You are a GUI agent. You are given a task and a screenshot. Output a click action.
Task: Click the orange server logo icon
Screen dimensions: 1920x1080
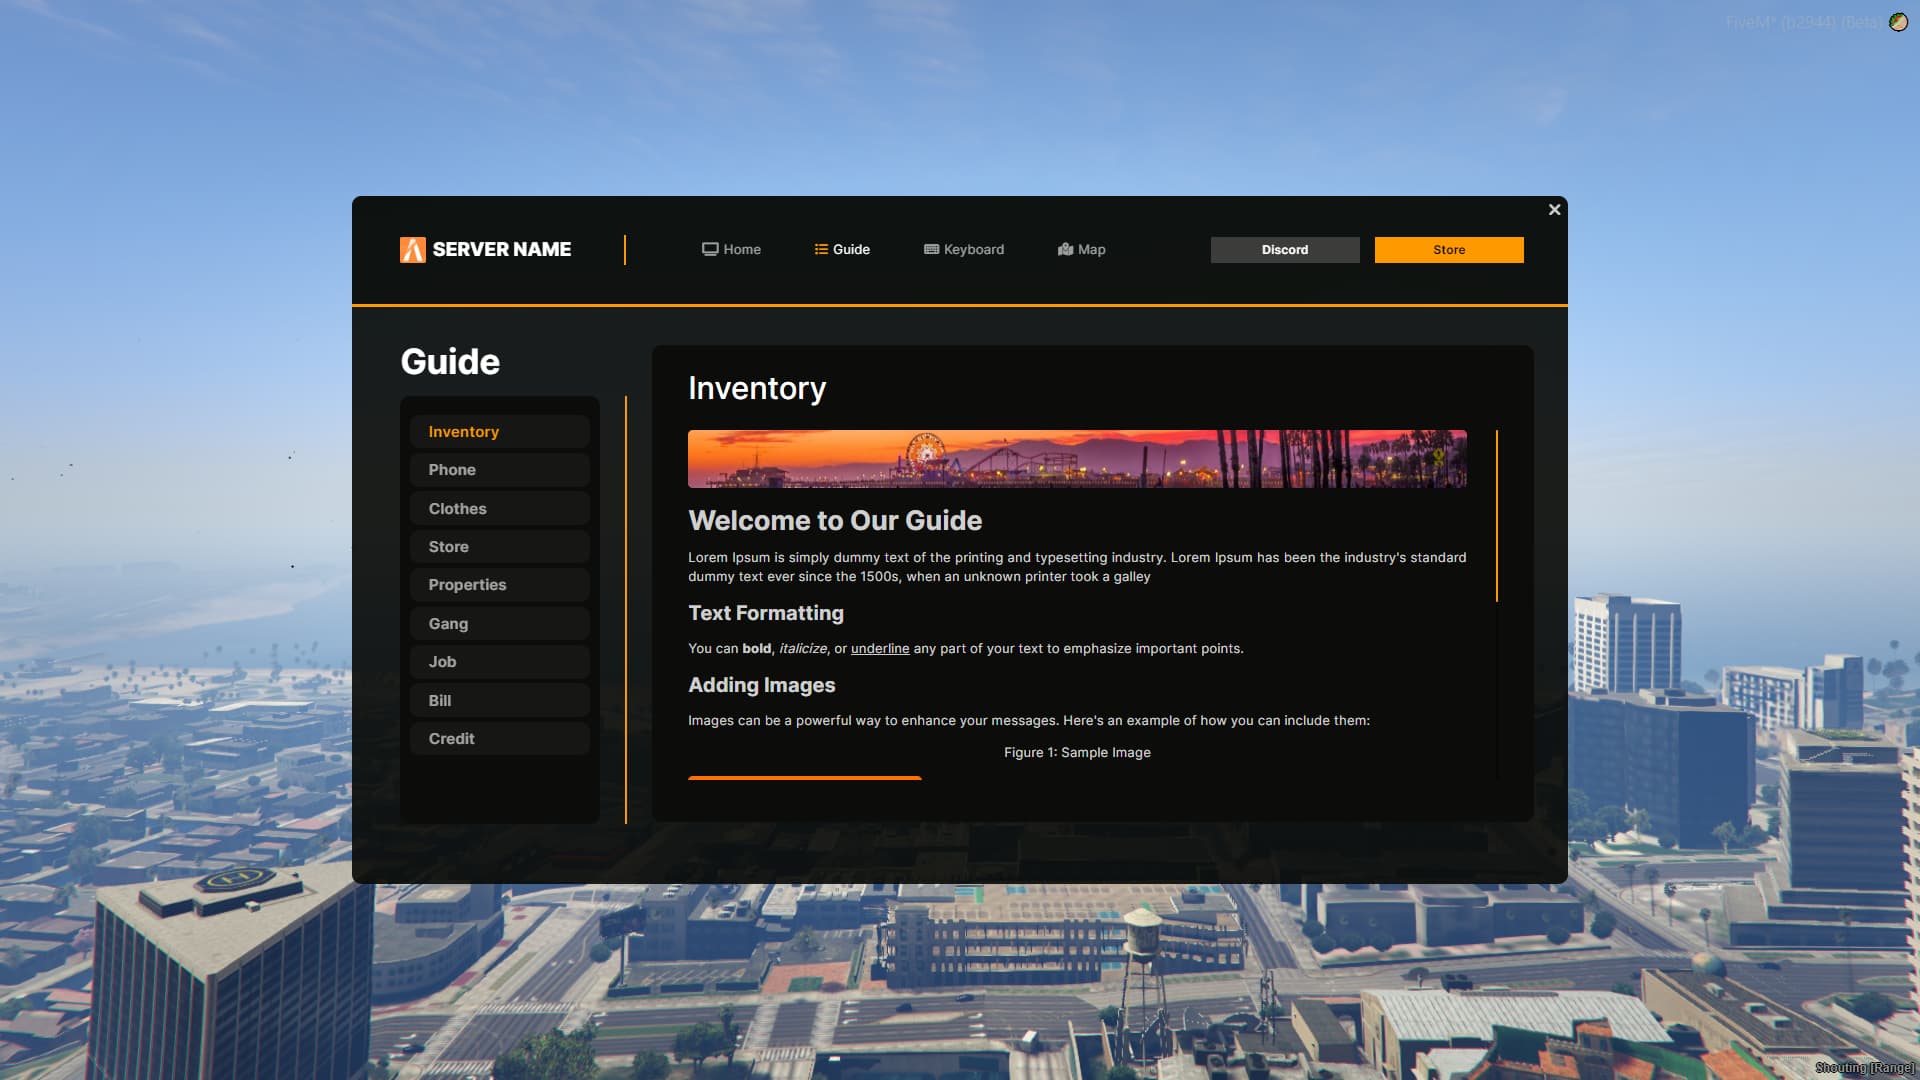(x=412, y=250)
